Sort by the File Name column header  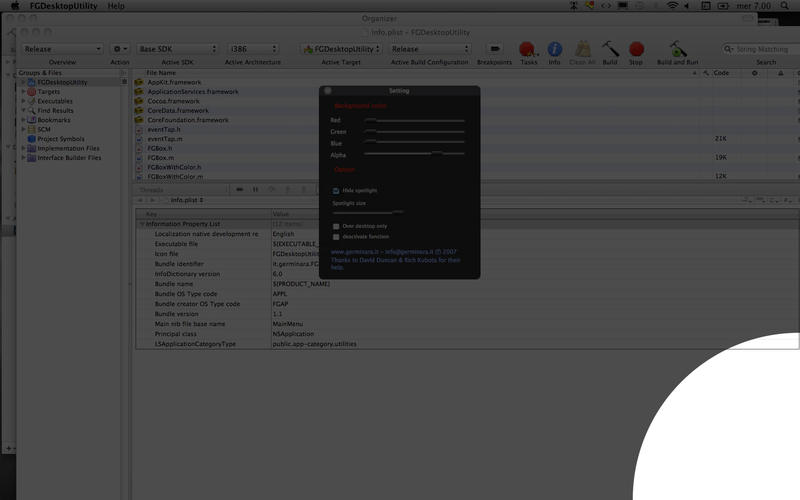coord(161,73)
